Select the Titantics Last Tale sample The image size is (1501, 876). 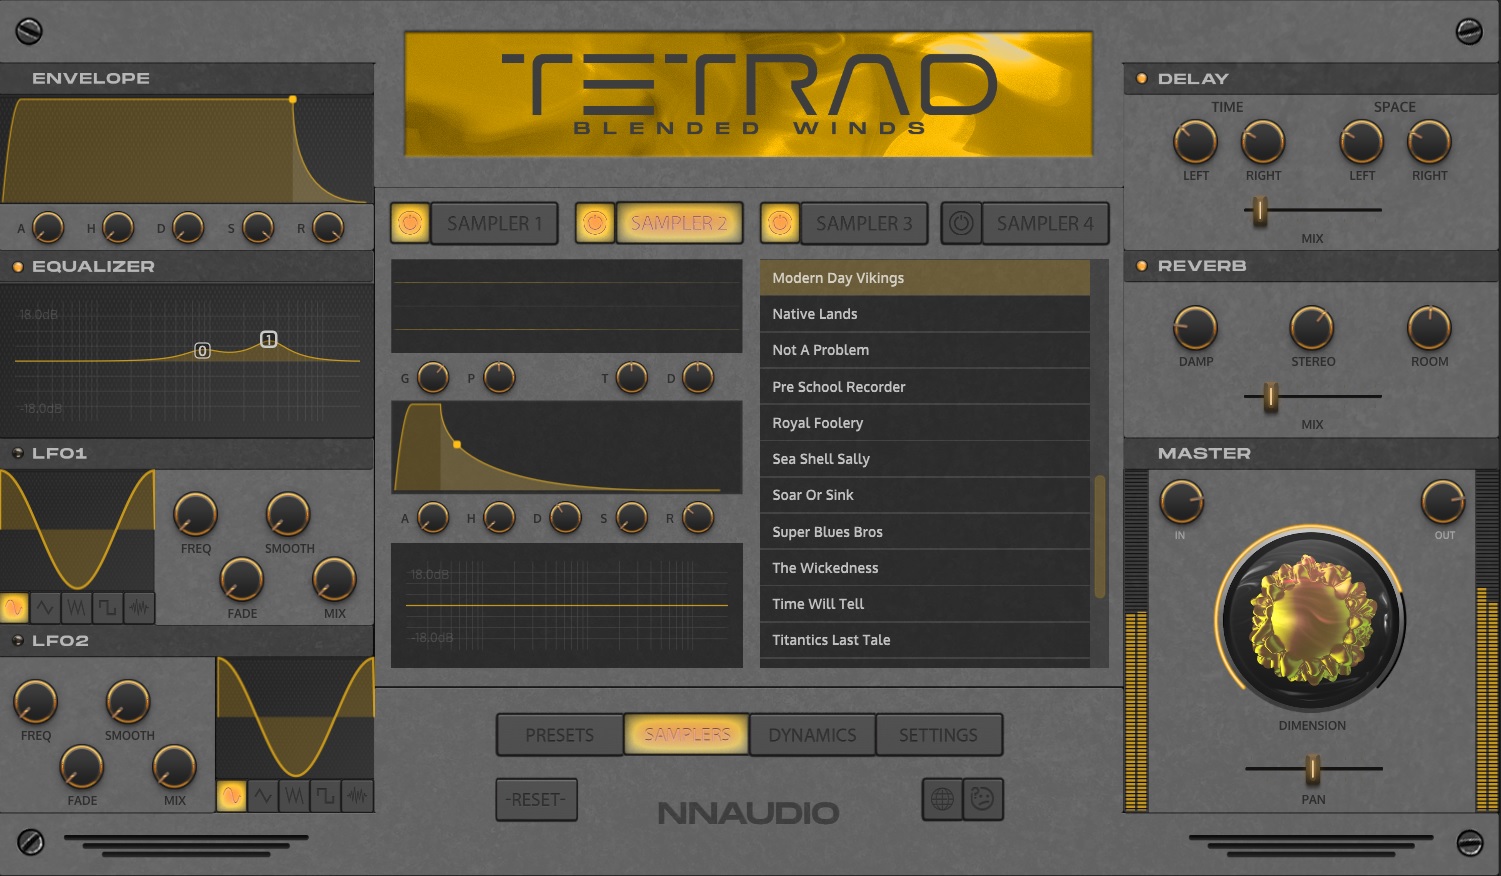(x=925, y=640)
